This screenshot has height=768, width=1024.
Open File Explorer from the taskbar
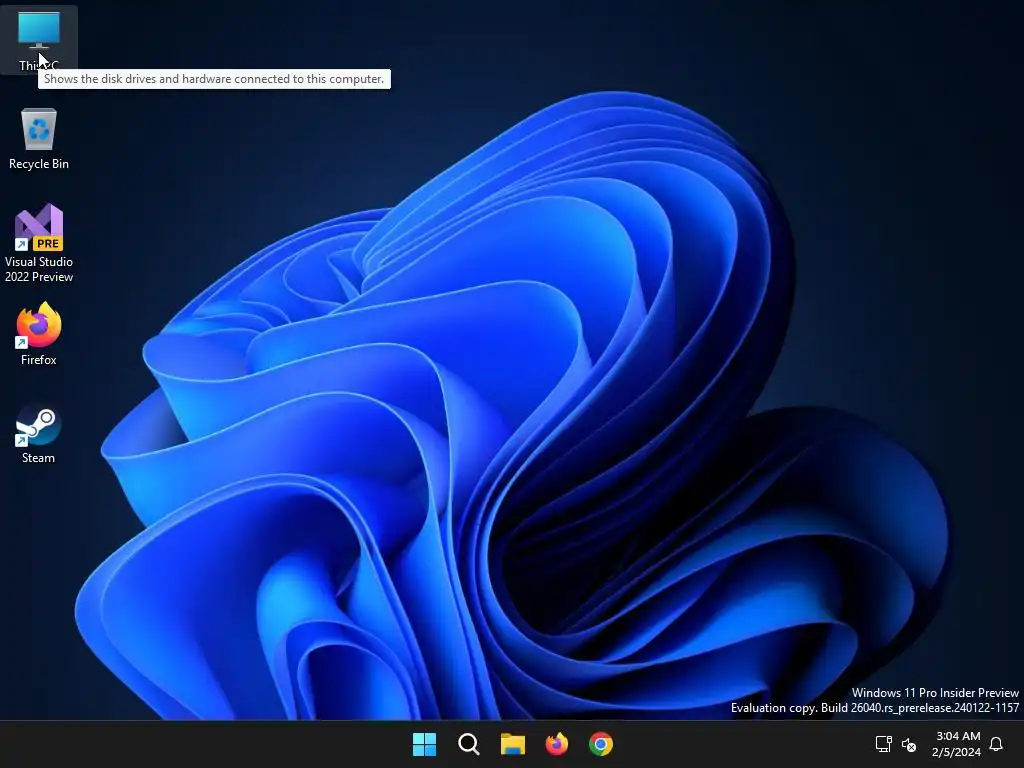[513, 744]
